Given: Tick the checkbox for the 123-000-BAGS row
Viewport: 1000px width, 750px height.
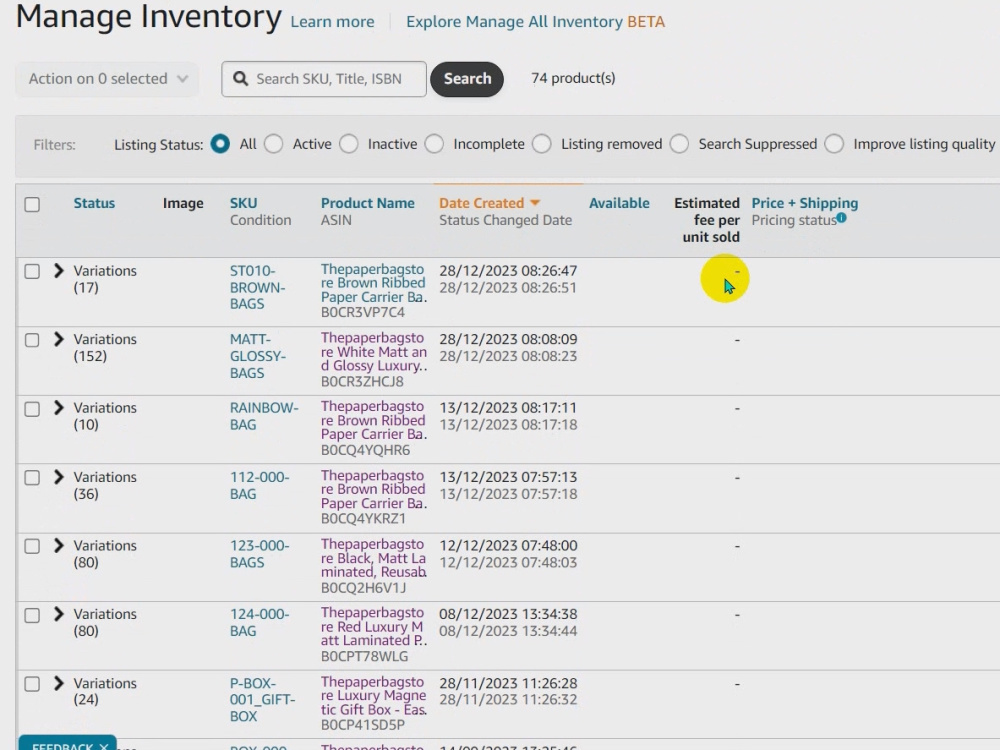Looking at the screenshot, I should [32, 547].
